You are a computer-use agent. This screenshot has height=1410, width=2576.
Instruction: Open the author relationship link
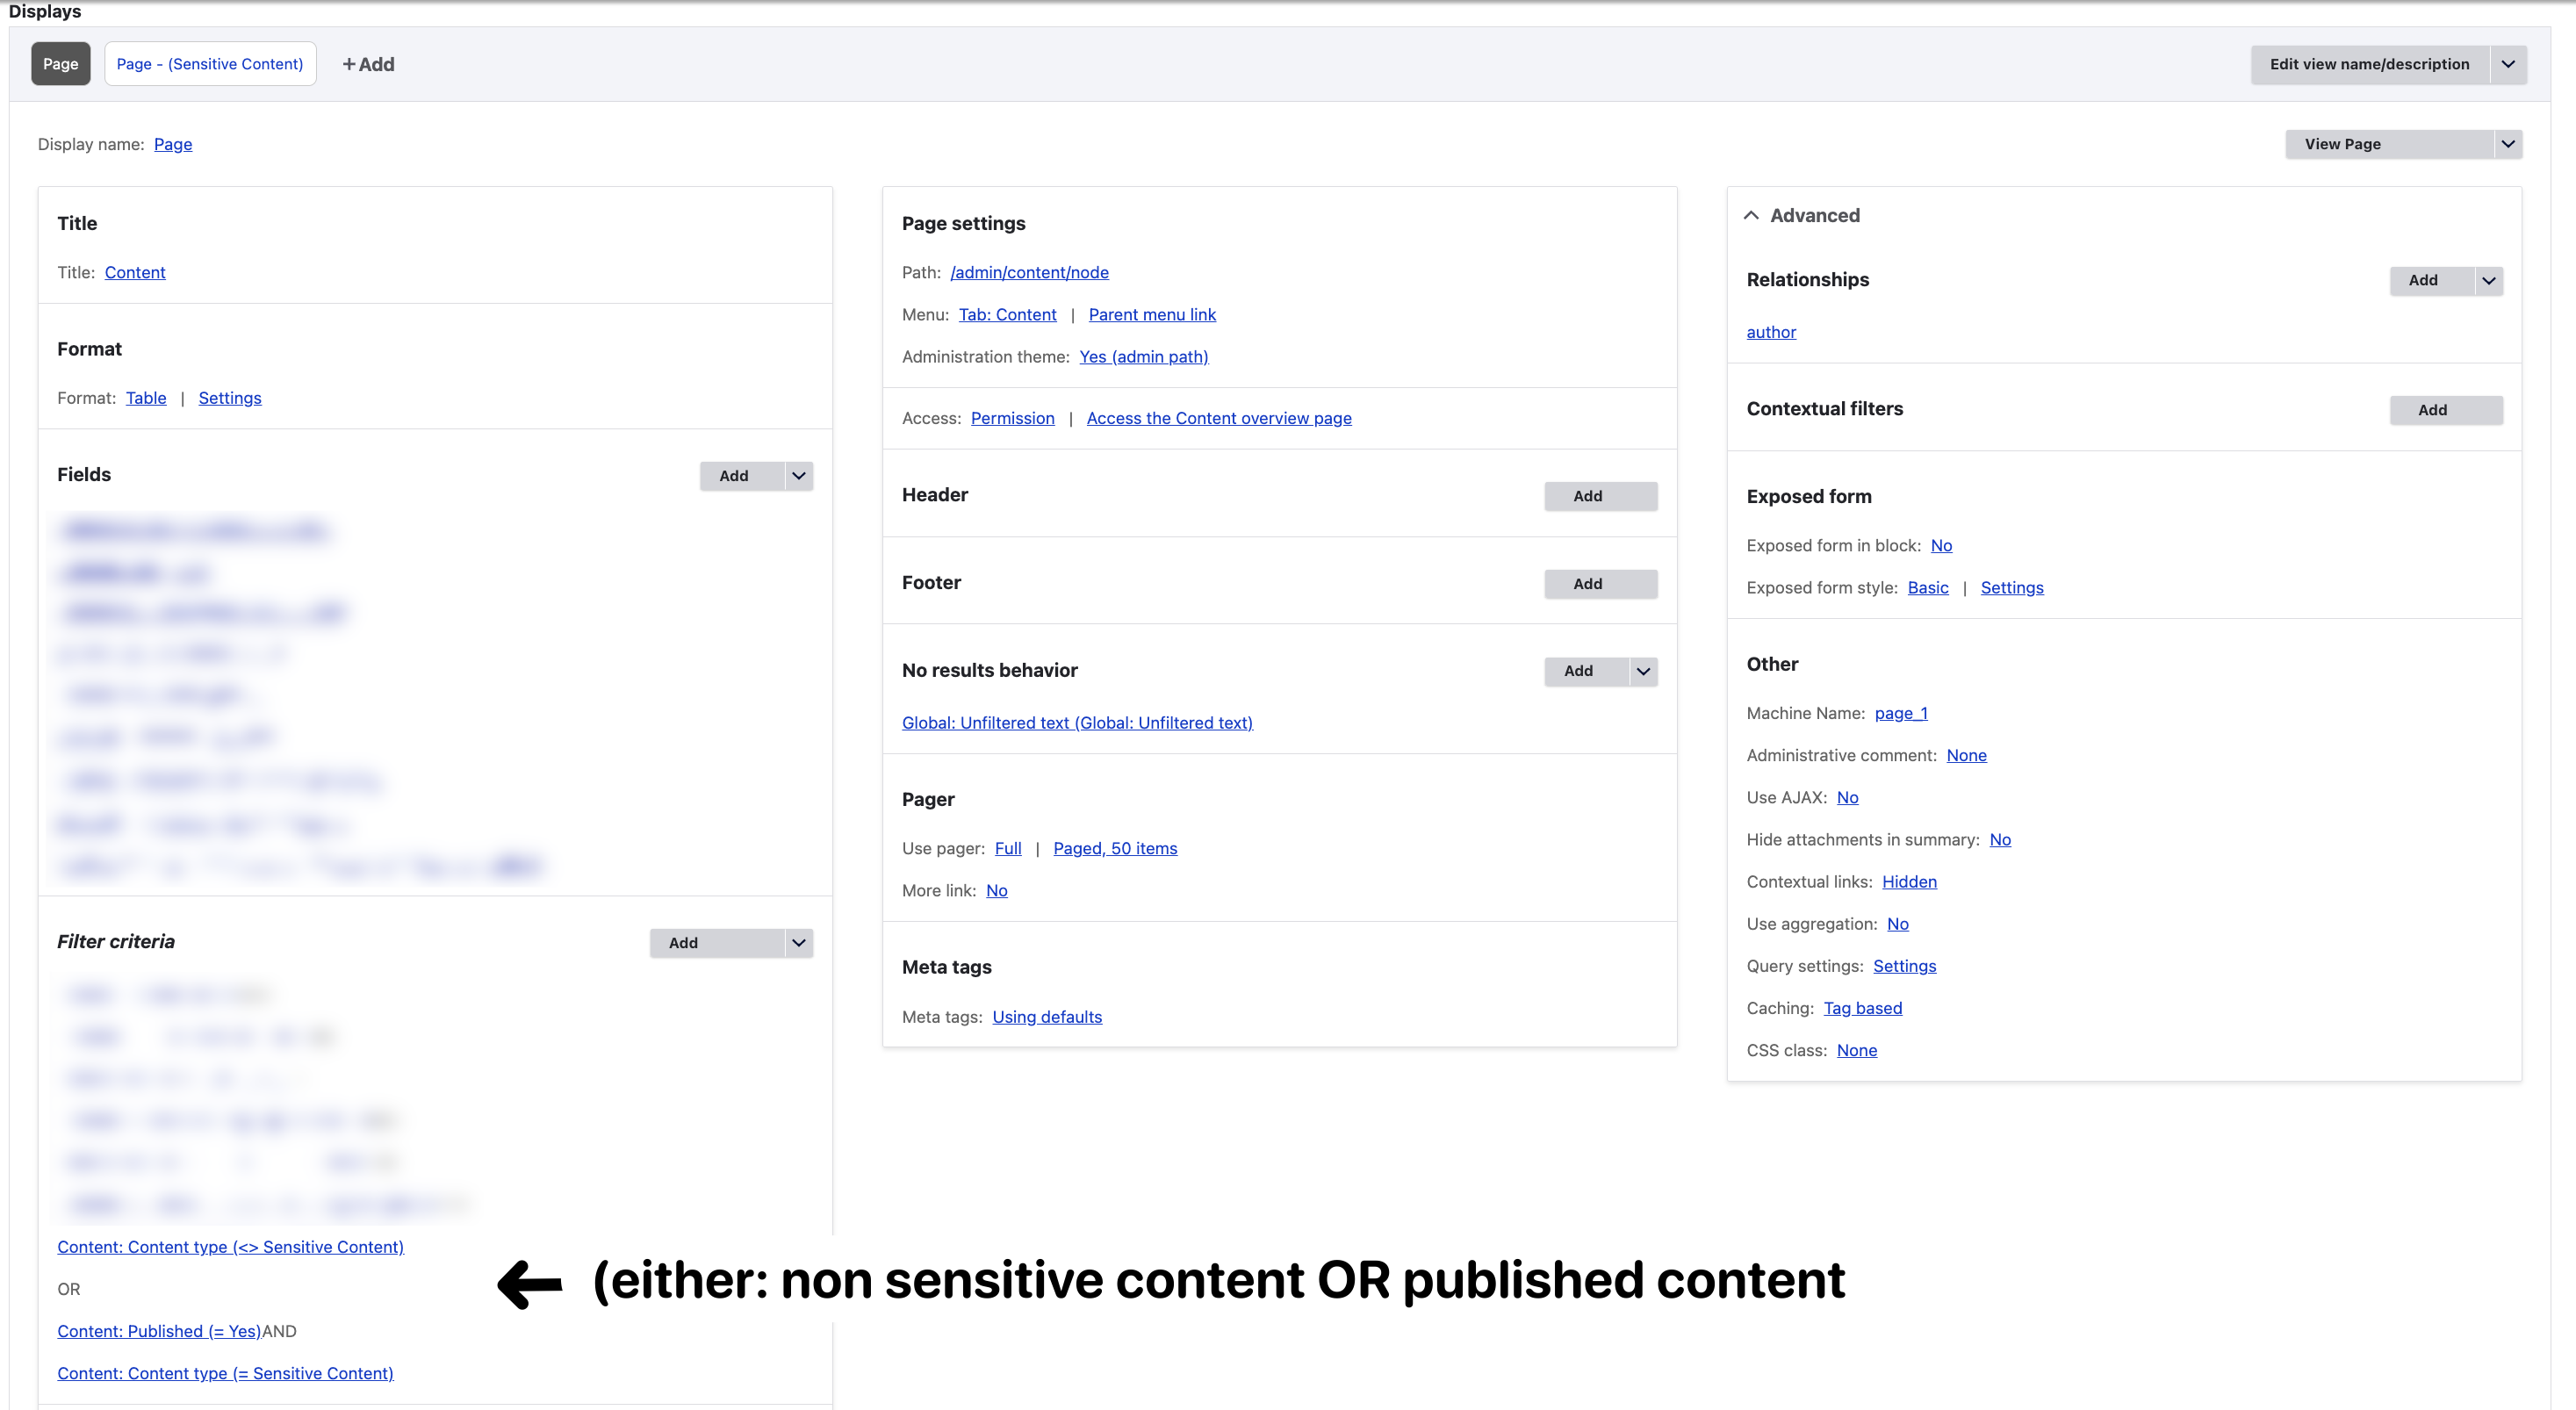coord(1770,332)
